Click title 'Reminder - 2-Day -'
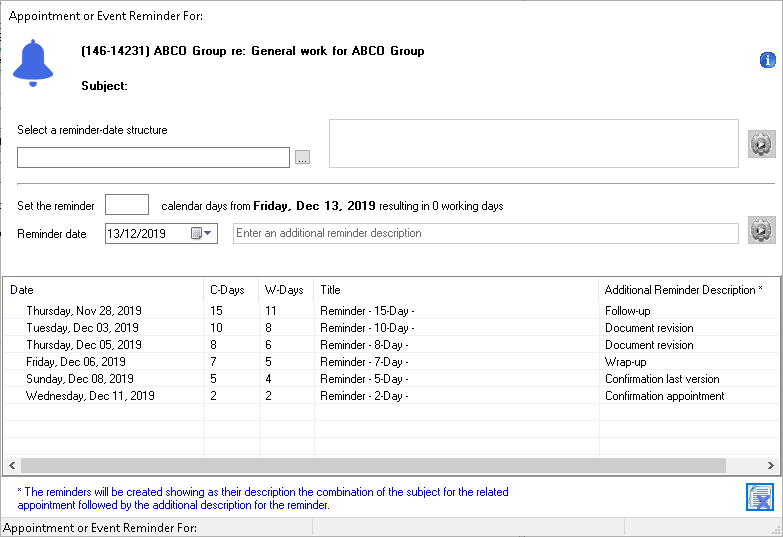 pos(364,396)
